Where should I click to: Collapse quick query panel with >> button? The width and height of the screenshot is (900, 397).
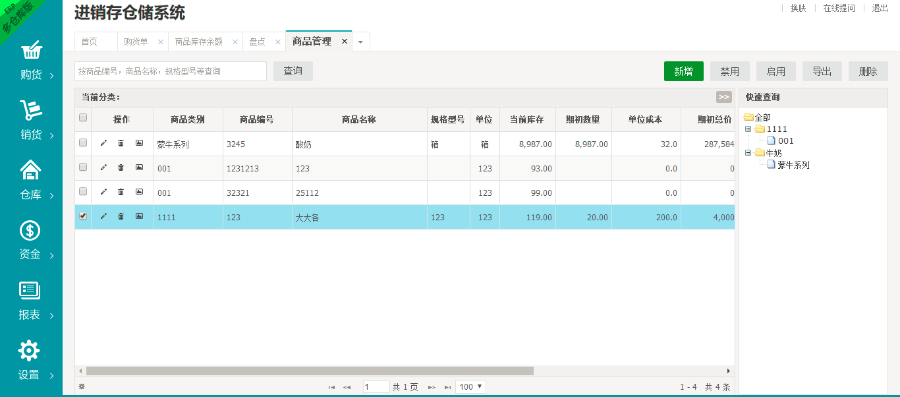(724, 97)
